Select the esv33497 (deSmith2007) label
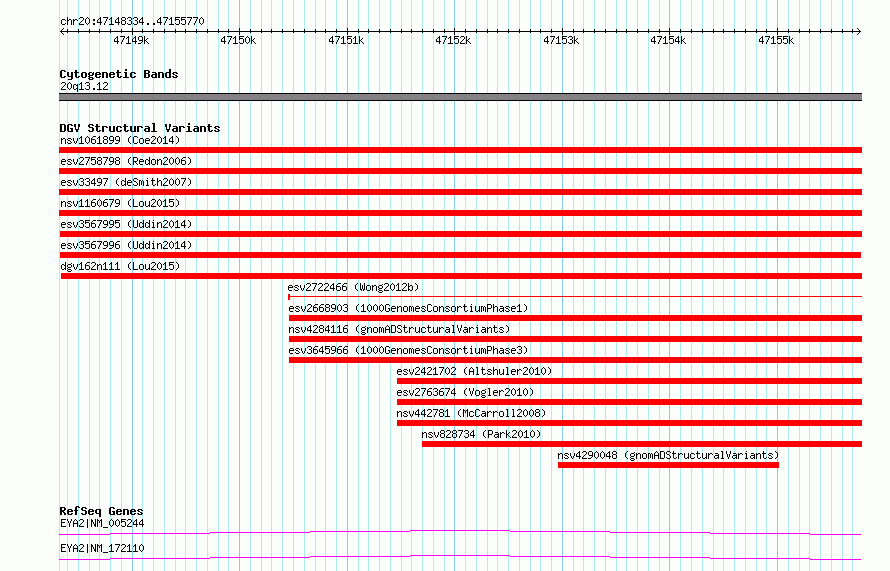The height and width of the screenshot is (571, 890). [126, 182]
